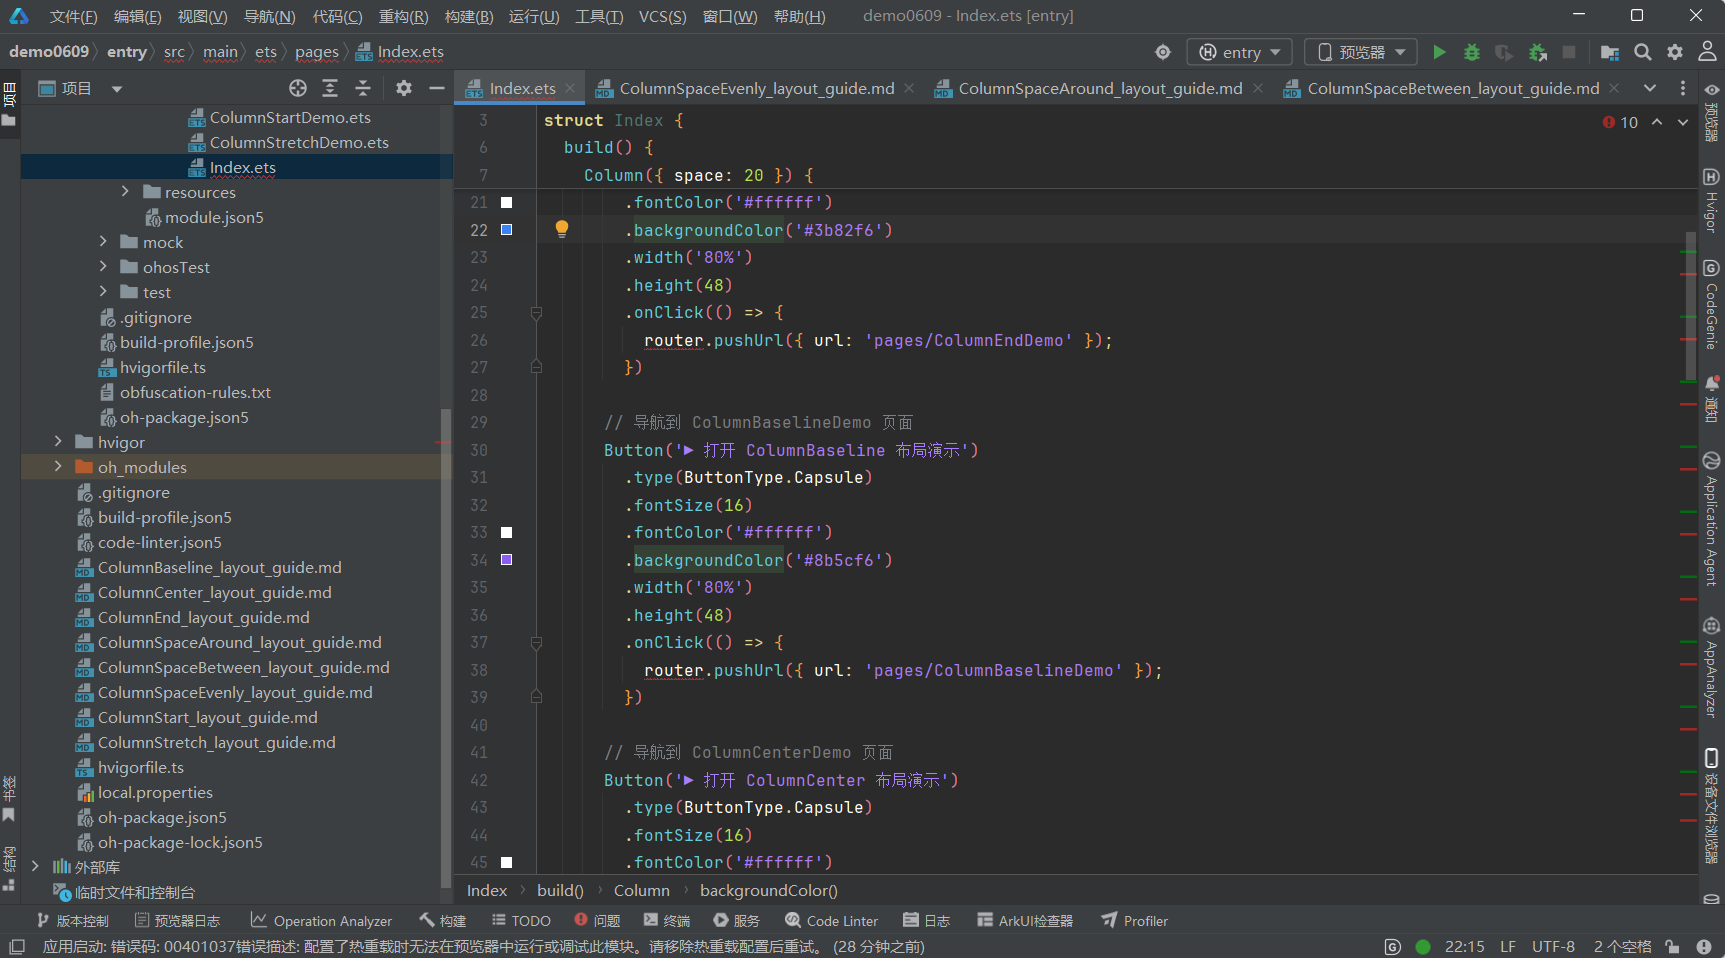Open the editor tabs more options menu
Viewport: 1725px width, 958px height.
point(1683,88)
